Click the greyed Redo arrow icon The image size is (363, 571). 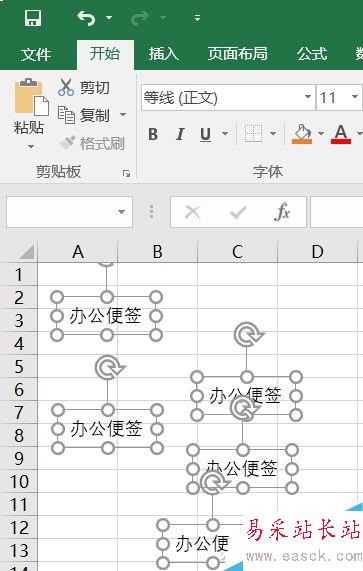[140, 18]
